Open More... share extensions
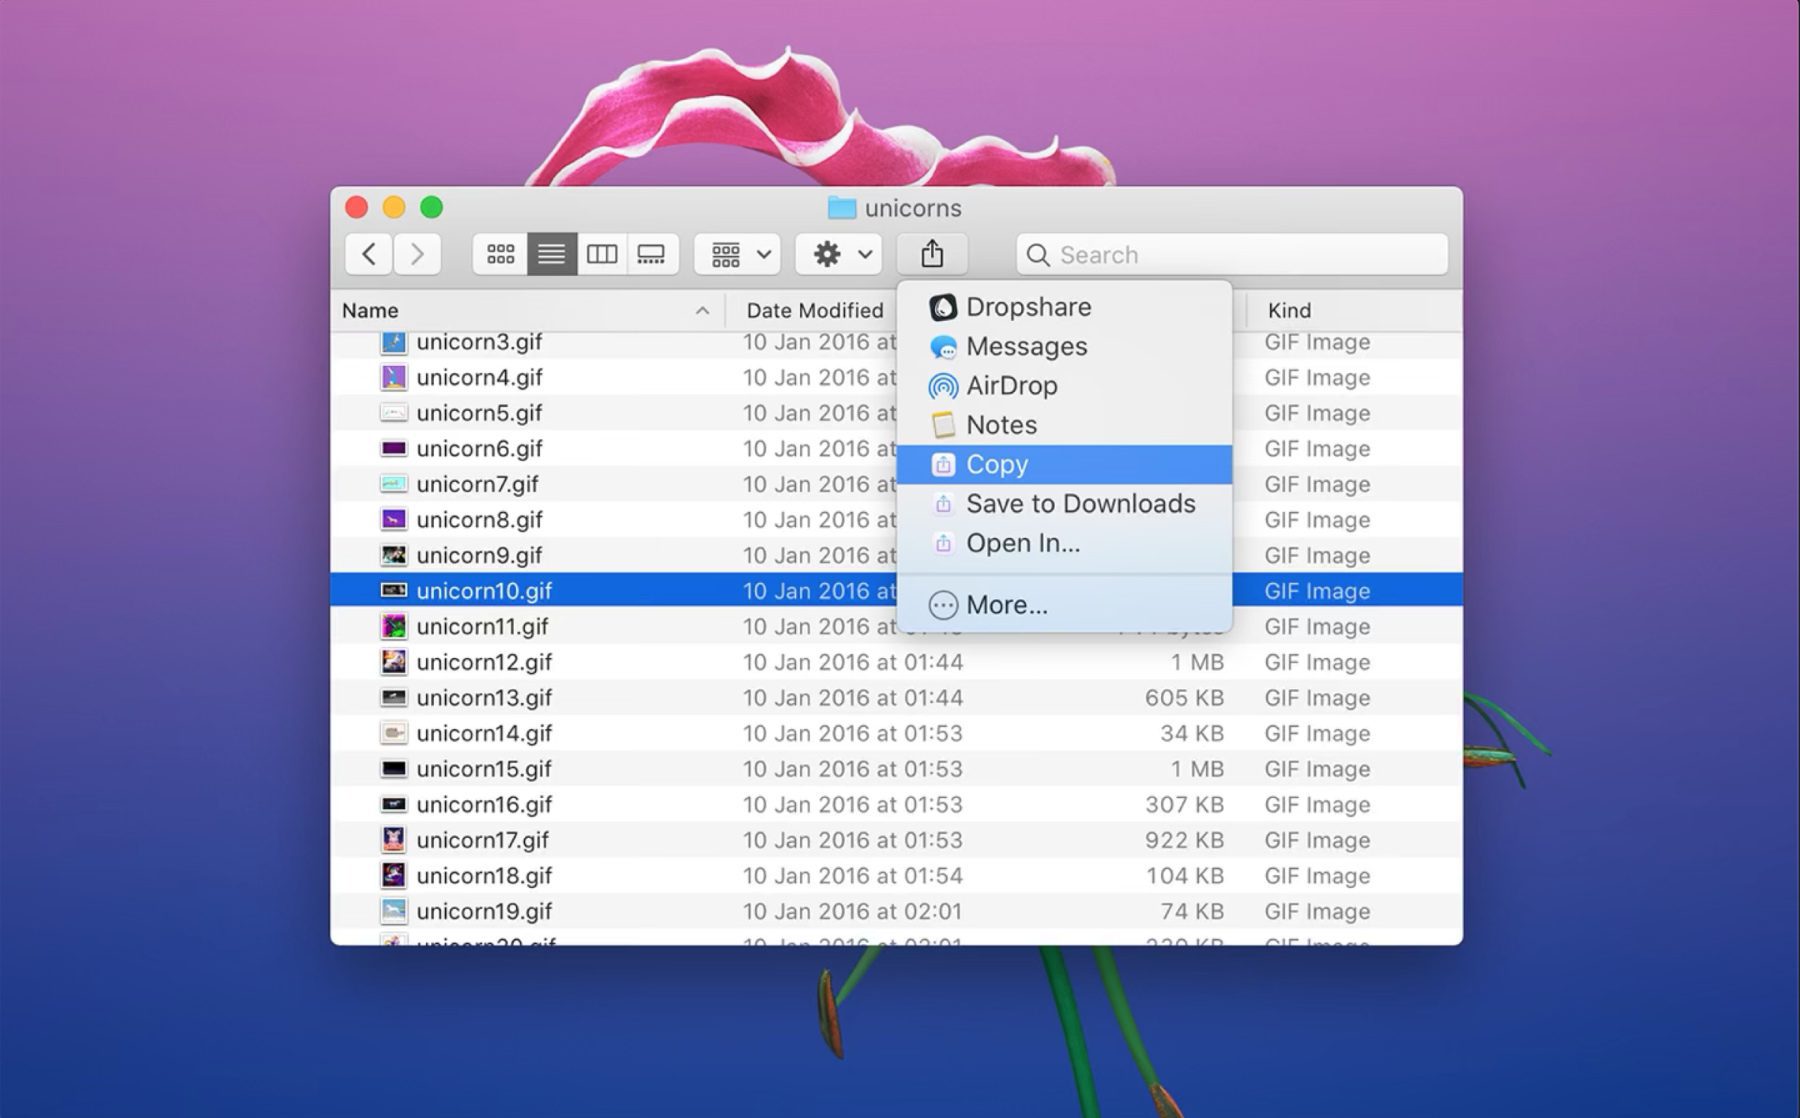This screenshot has height=1118, width=1800. click(1006, 605)
